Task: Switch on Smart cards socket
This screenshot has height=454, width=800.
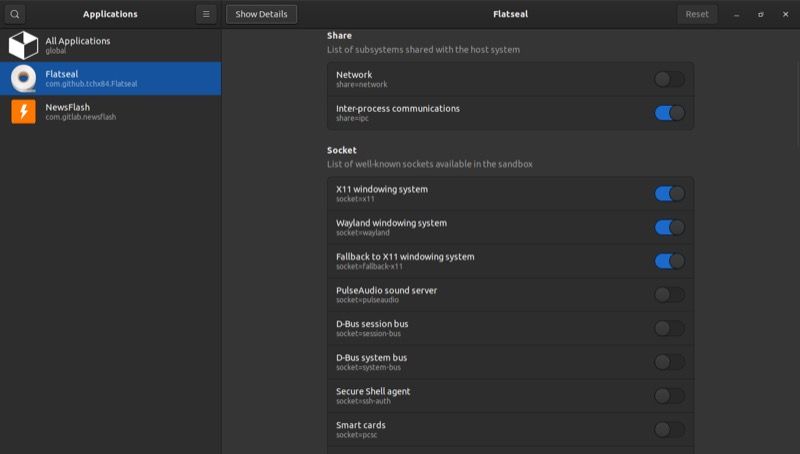Action: pyautogui.click(x=669, y=429)
